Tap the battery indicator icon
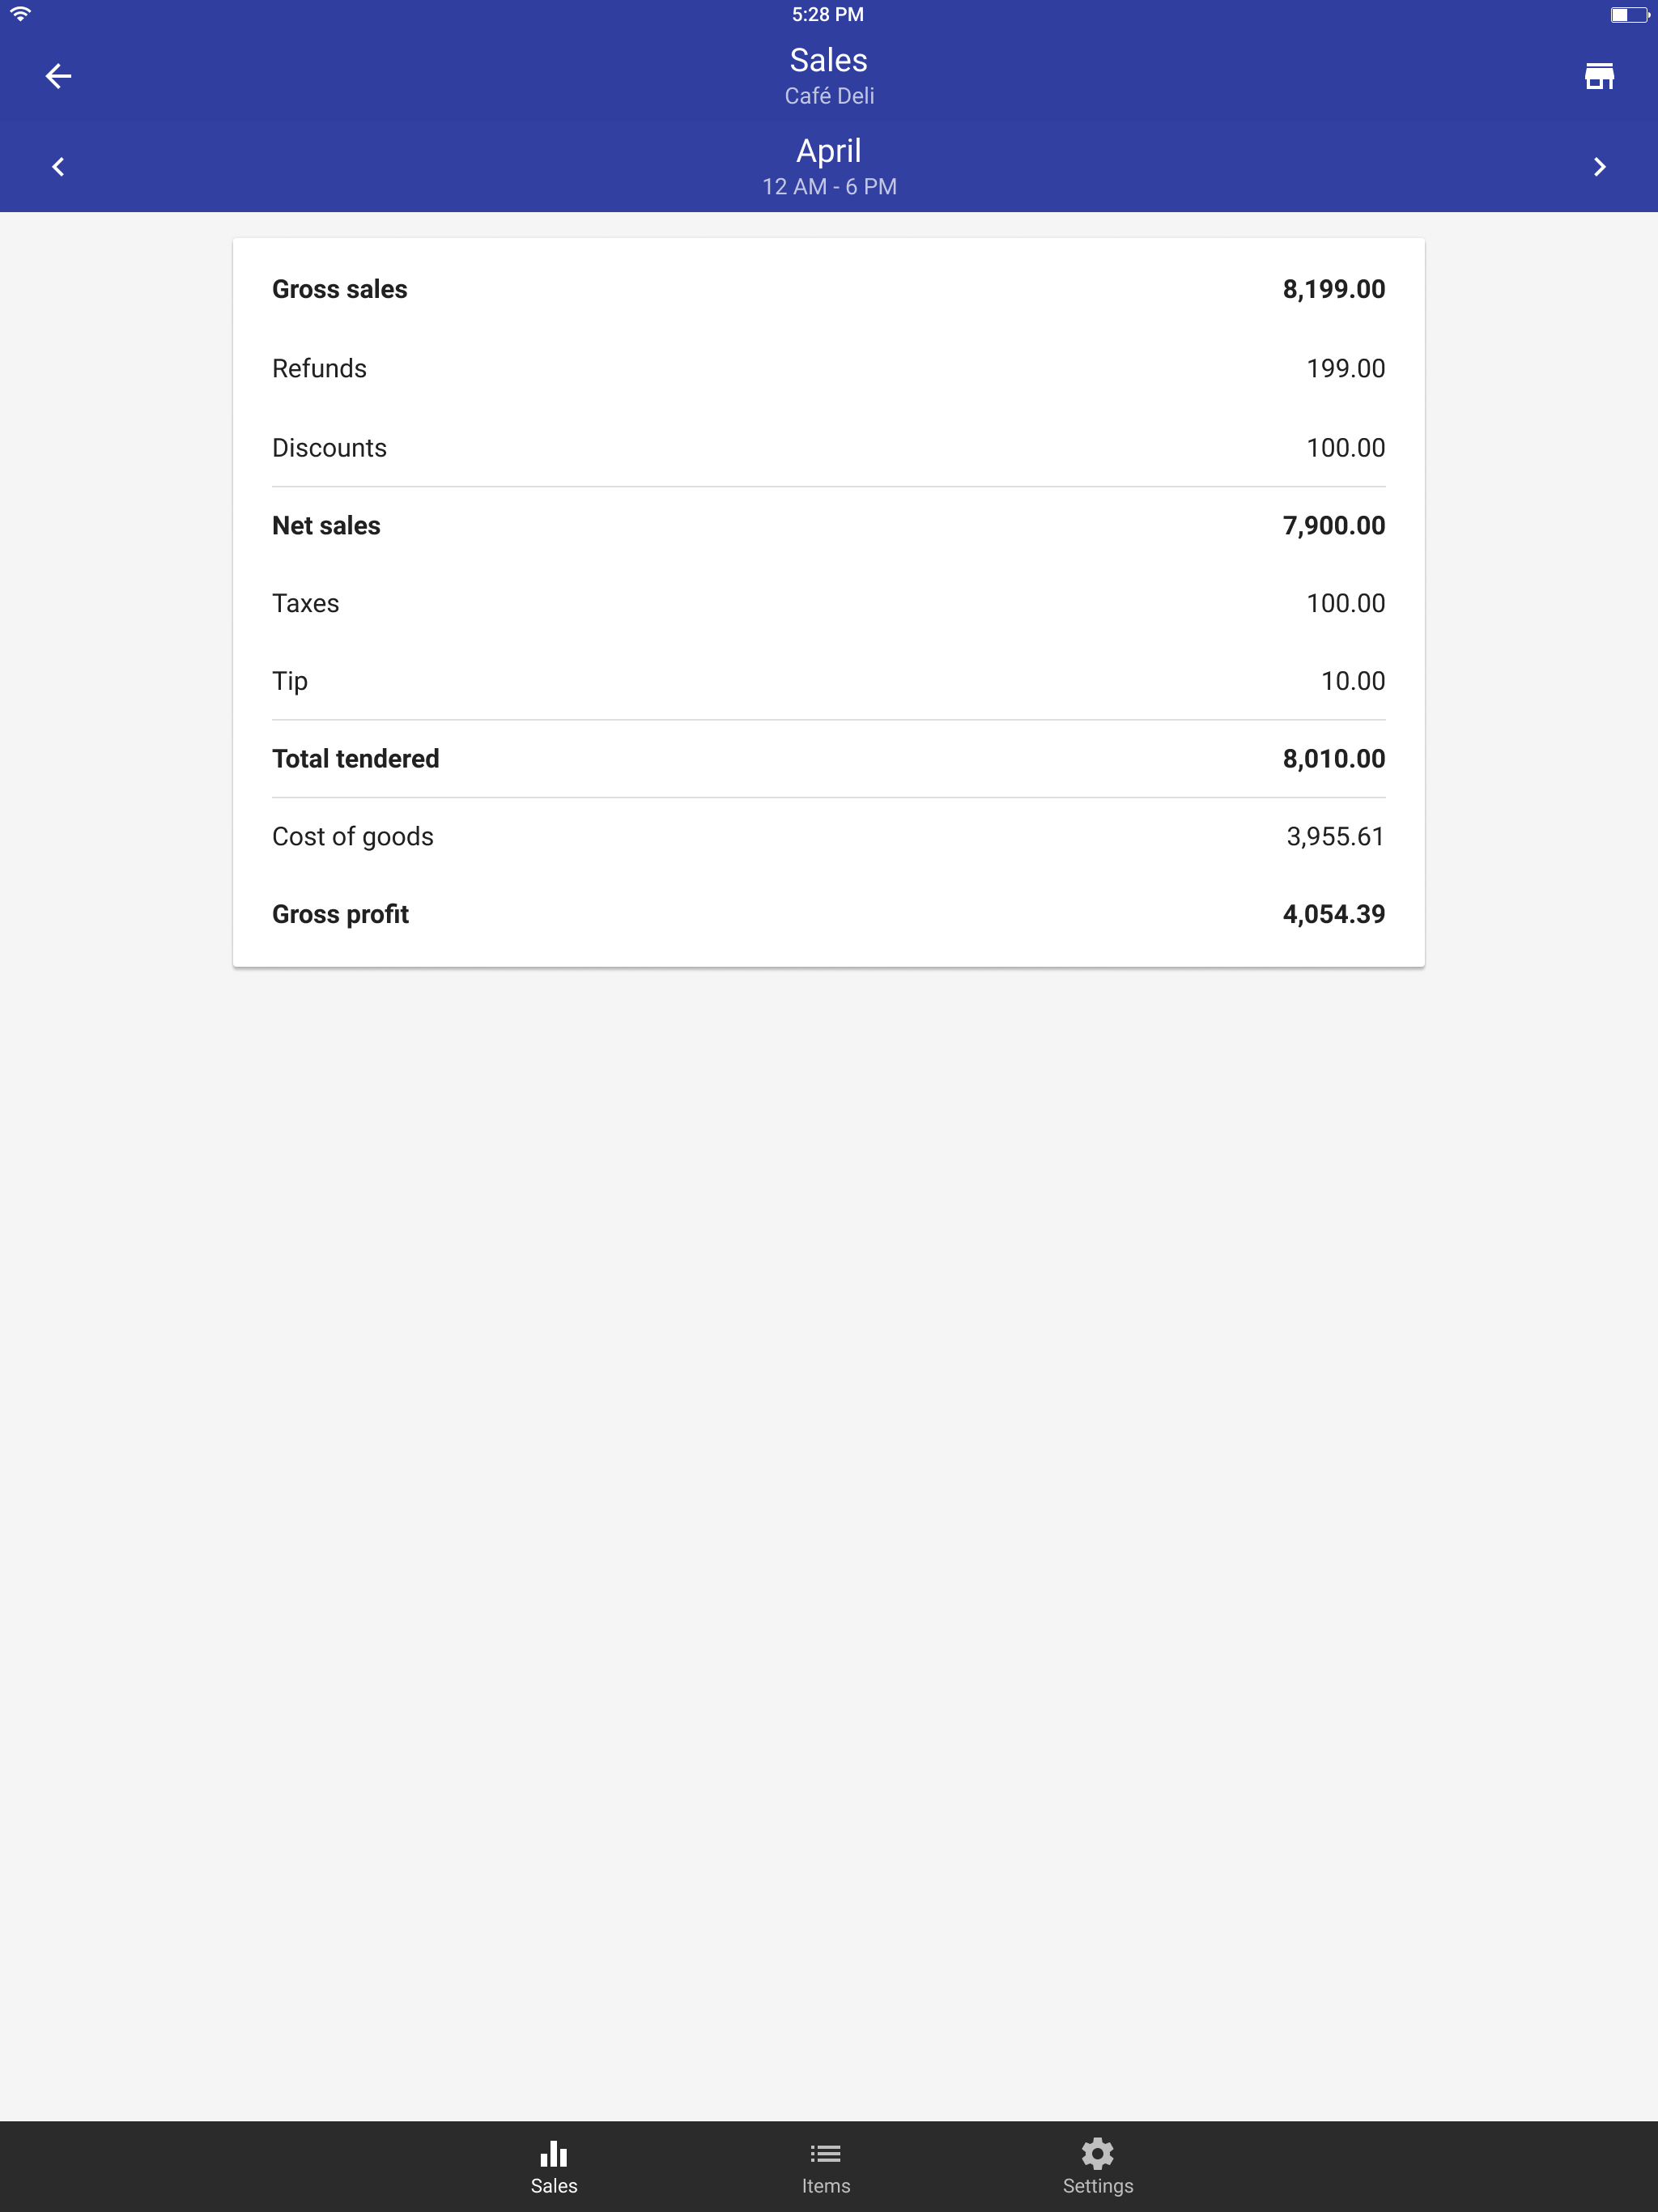Image resolution: width=1658 pixels, height=2212 pixels. point(1628,14)
